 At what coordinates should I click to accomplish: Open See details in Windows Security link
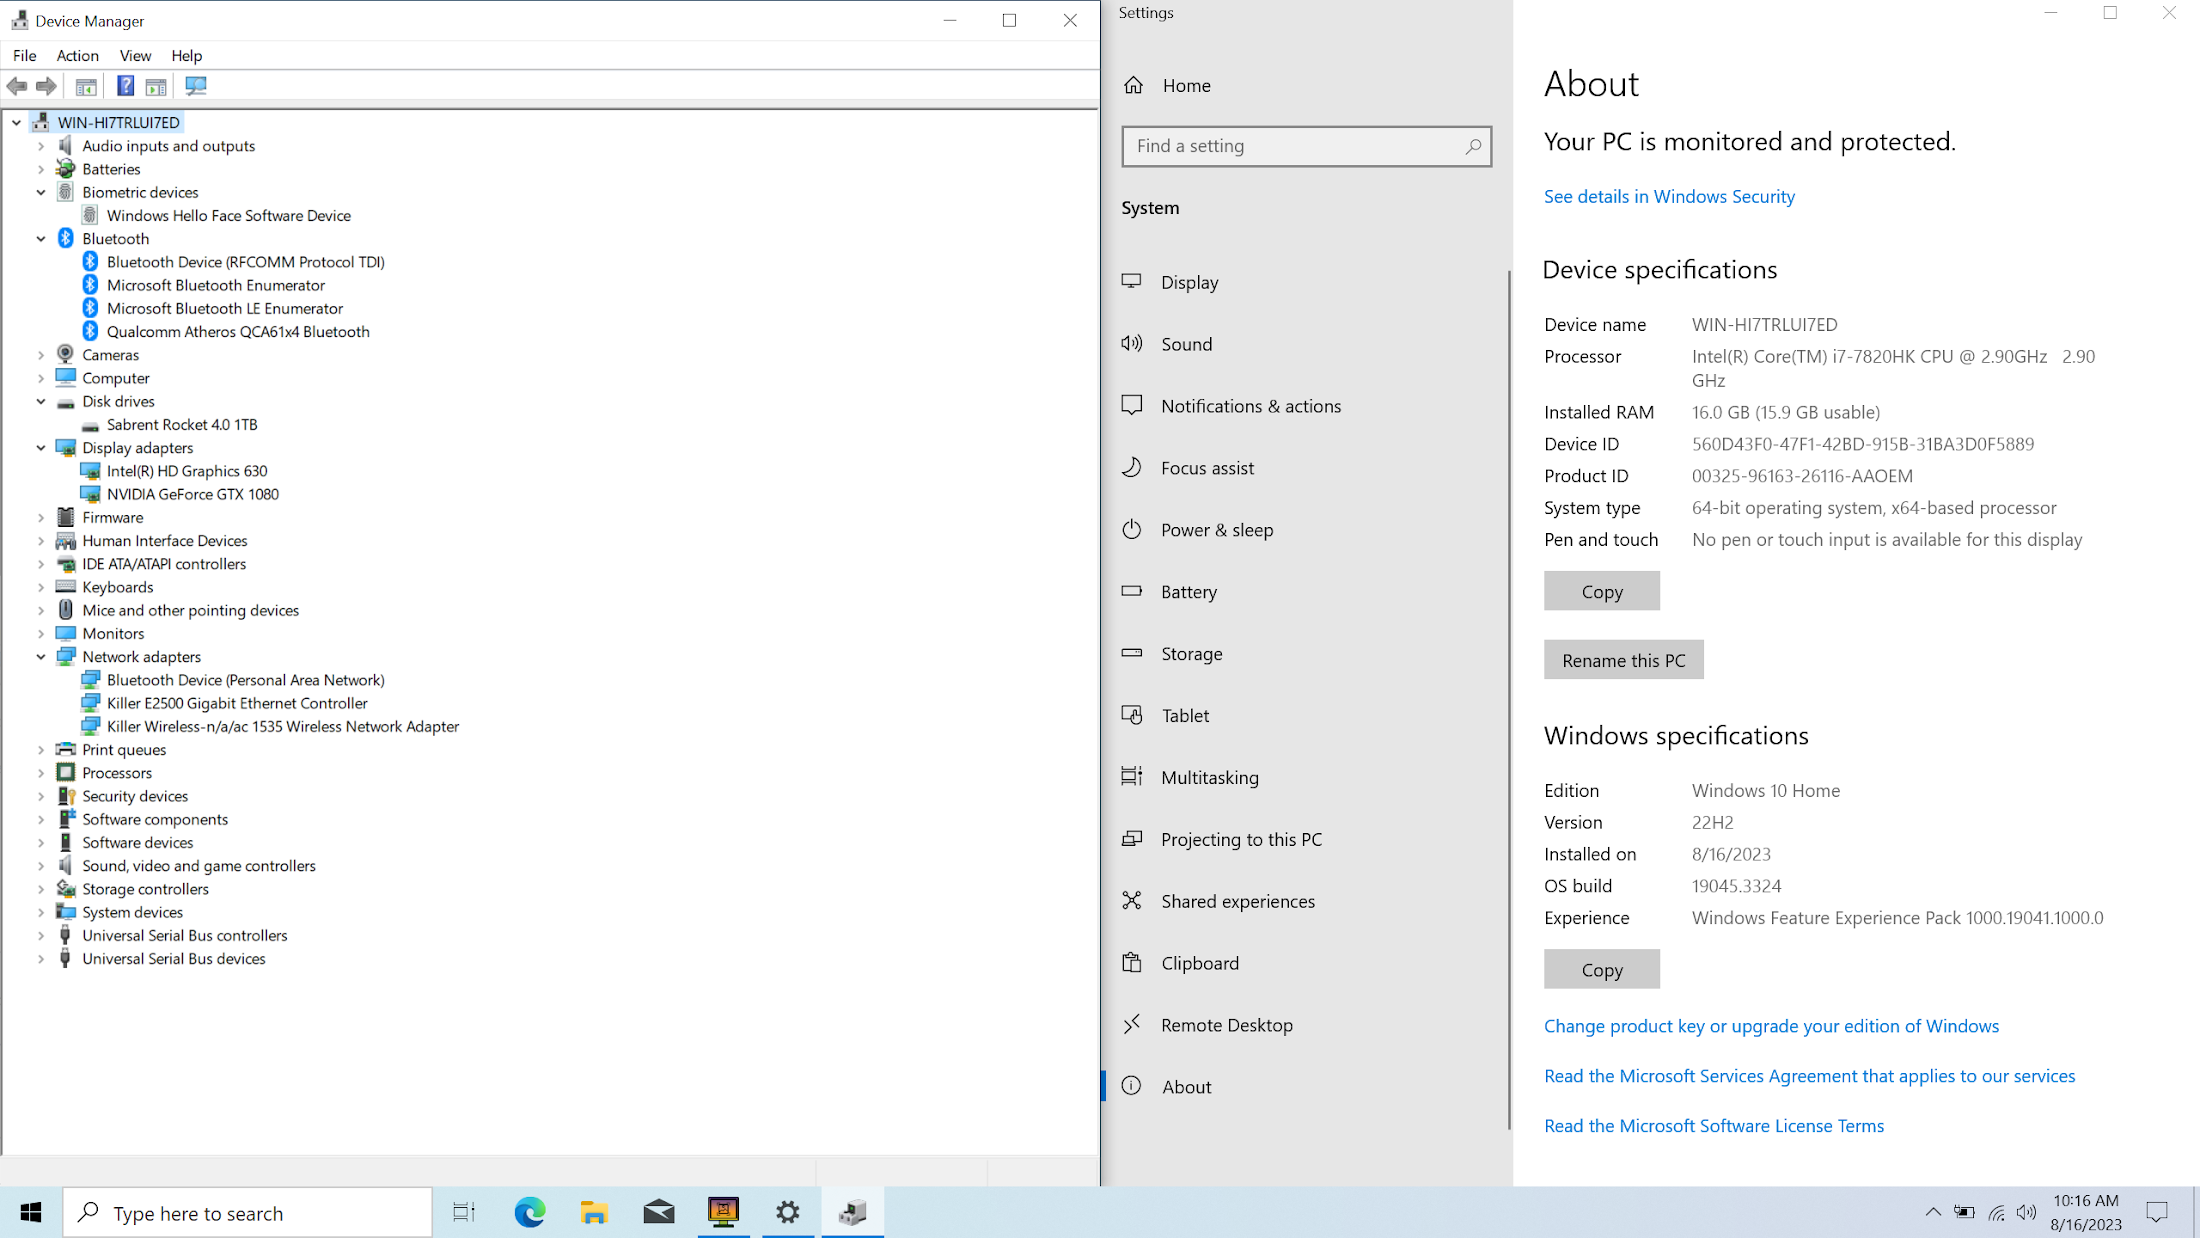(1669, 196)
